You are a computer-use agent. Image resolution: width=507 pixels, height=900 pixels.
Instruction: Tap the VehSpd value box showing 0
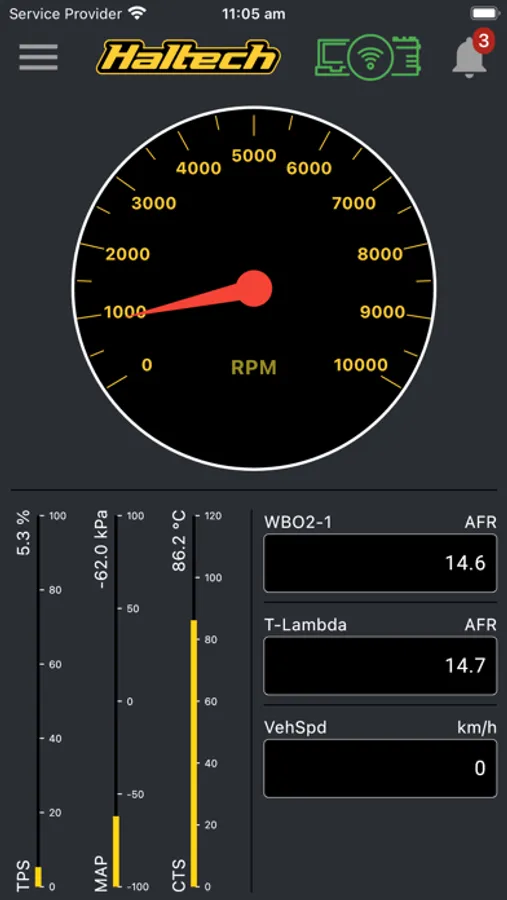[x=380, y=769]
